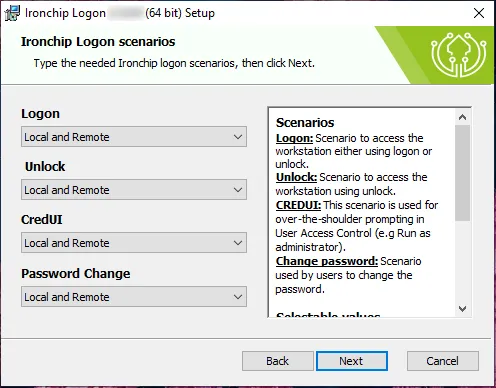Click the scroll-up arrow in the Scenarios panel

coord(462,117)
